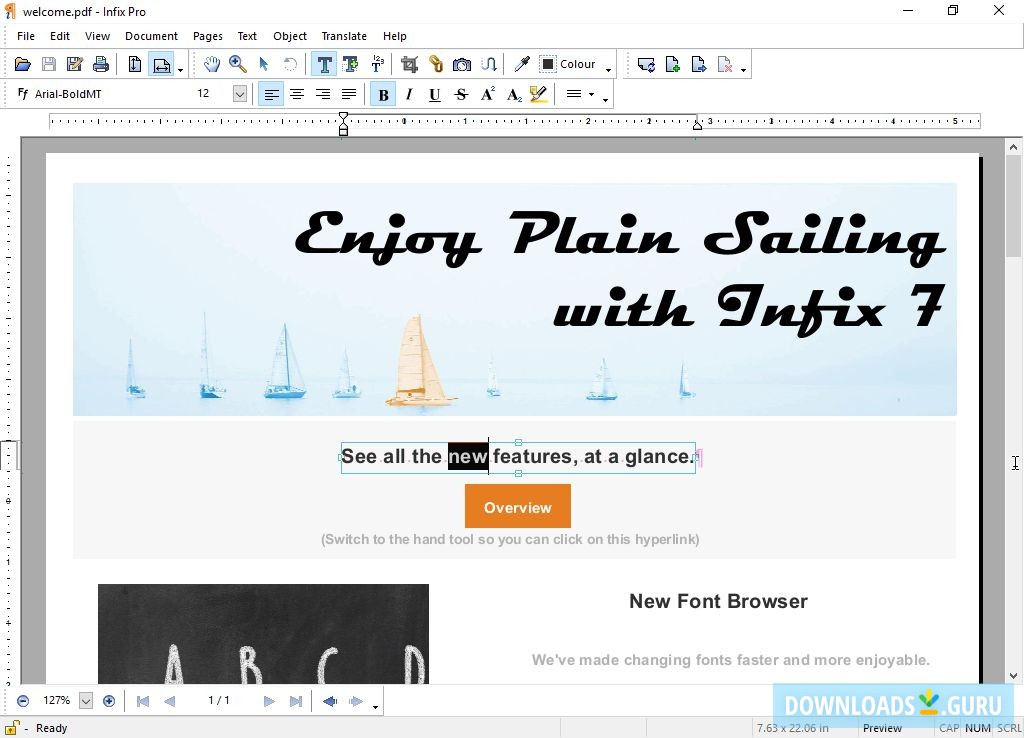Click the vertical scrollbar thumb
1024x738 pixels.
click(1013, 206)
